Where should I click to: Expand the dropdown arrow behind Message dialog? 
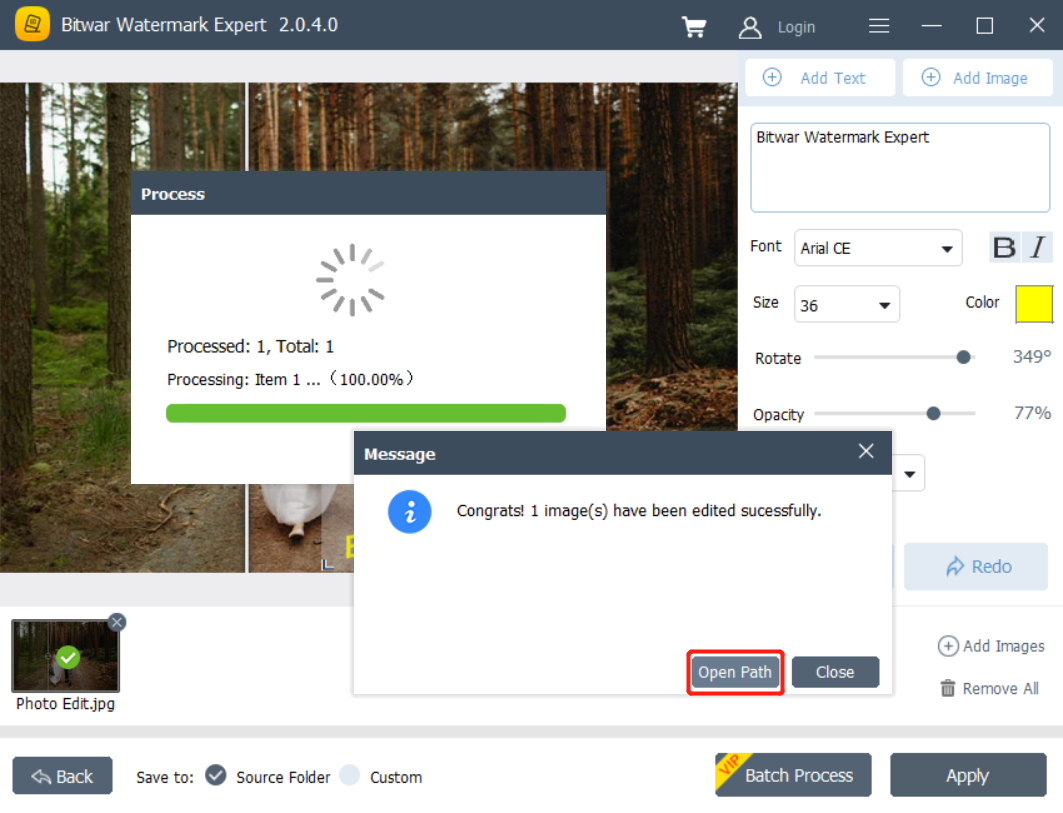click(x=909, y=474)
